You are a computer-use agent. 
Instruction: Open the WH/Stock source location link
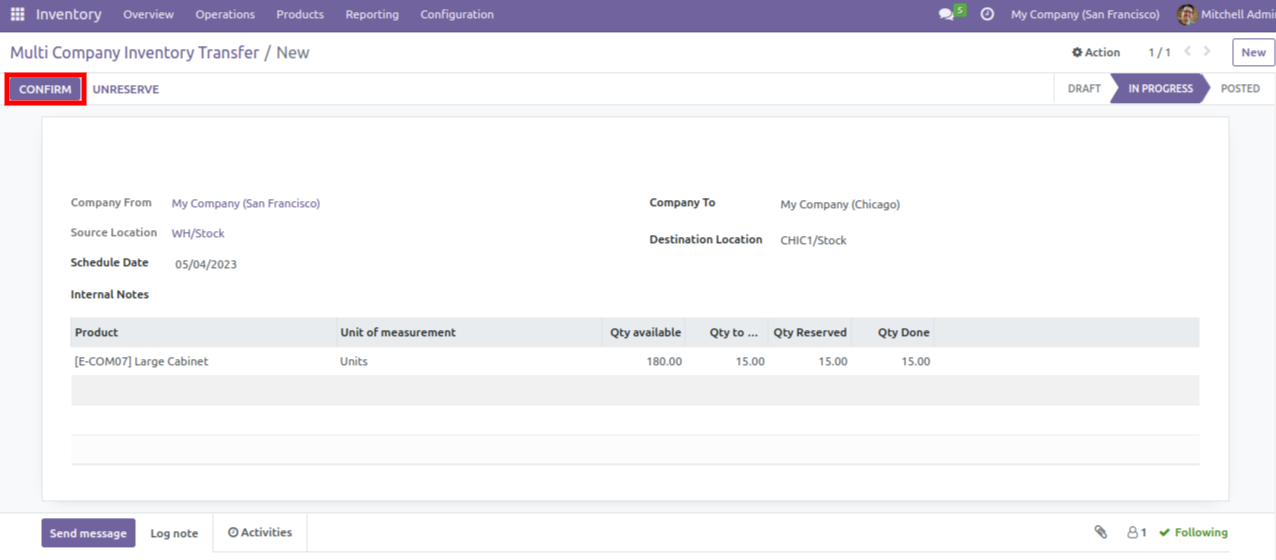[198, 234]
